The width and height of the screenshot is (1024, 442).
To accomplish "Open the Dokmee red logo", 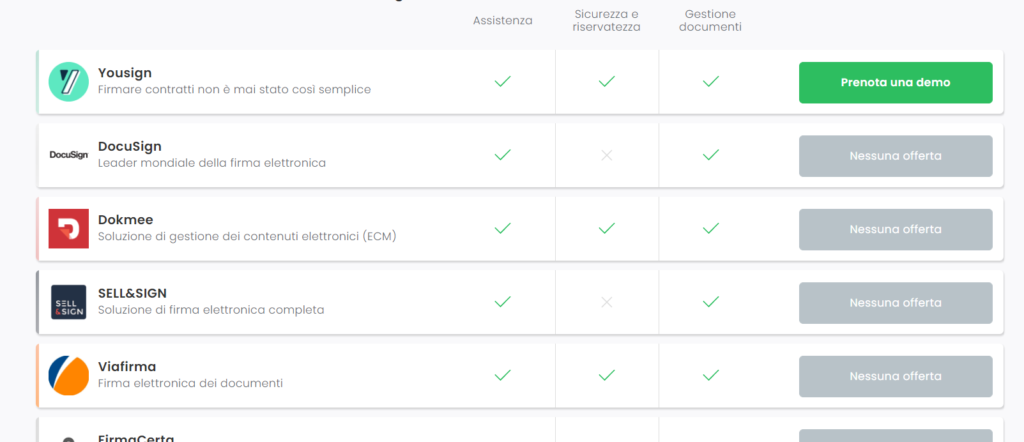I will pos(69,229).
